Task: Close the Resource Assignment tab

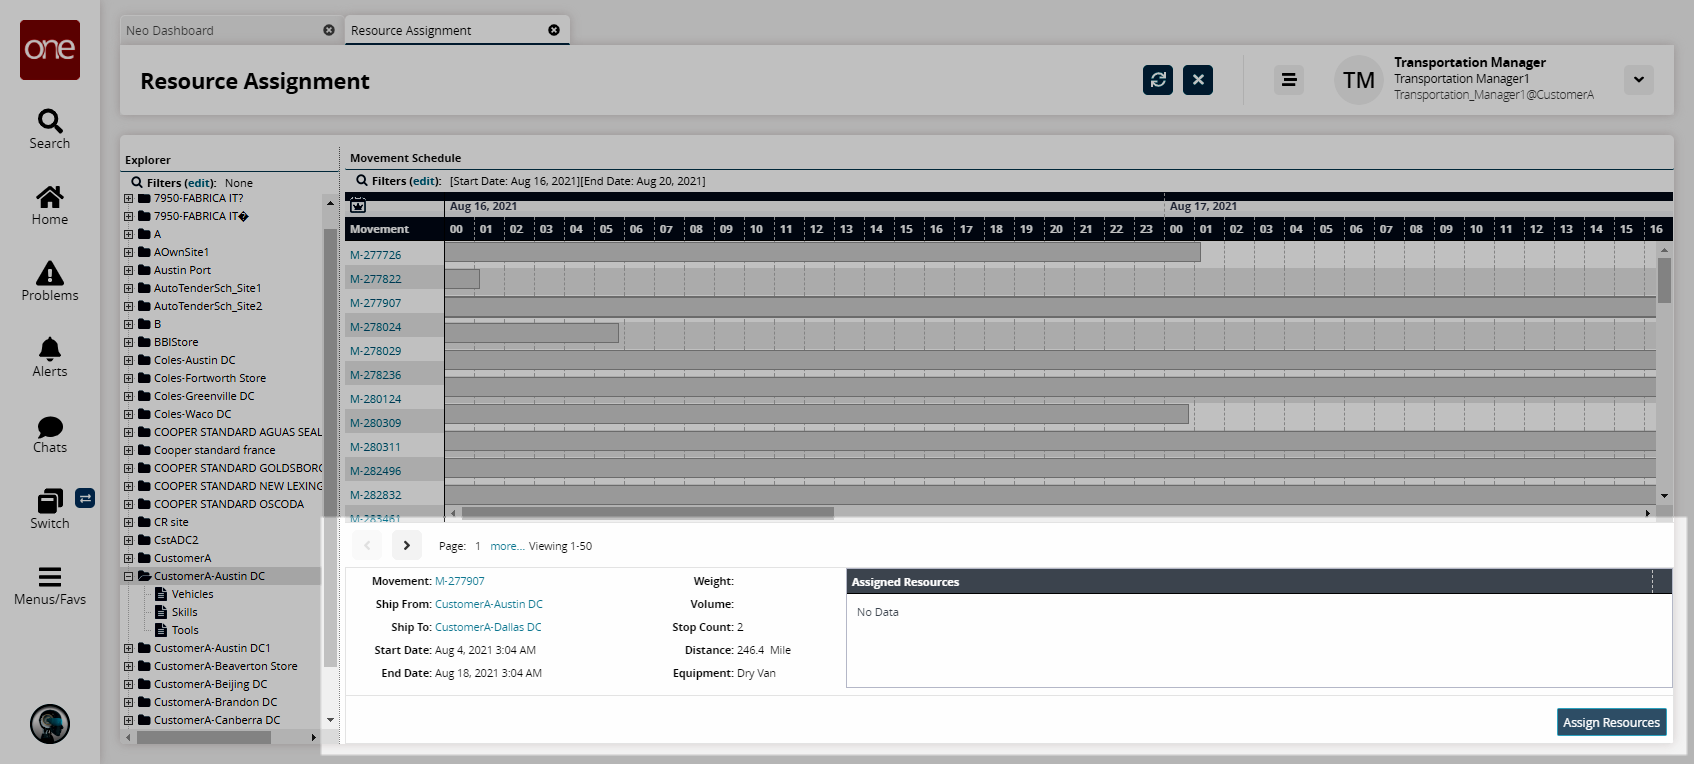Action: click(554, 30)
